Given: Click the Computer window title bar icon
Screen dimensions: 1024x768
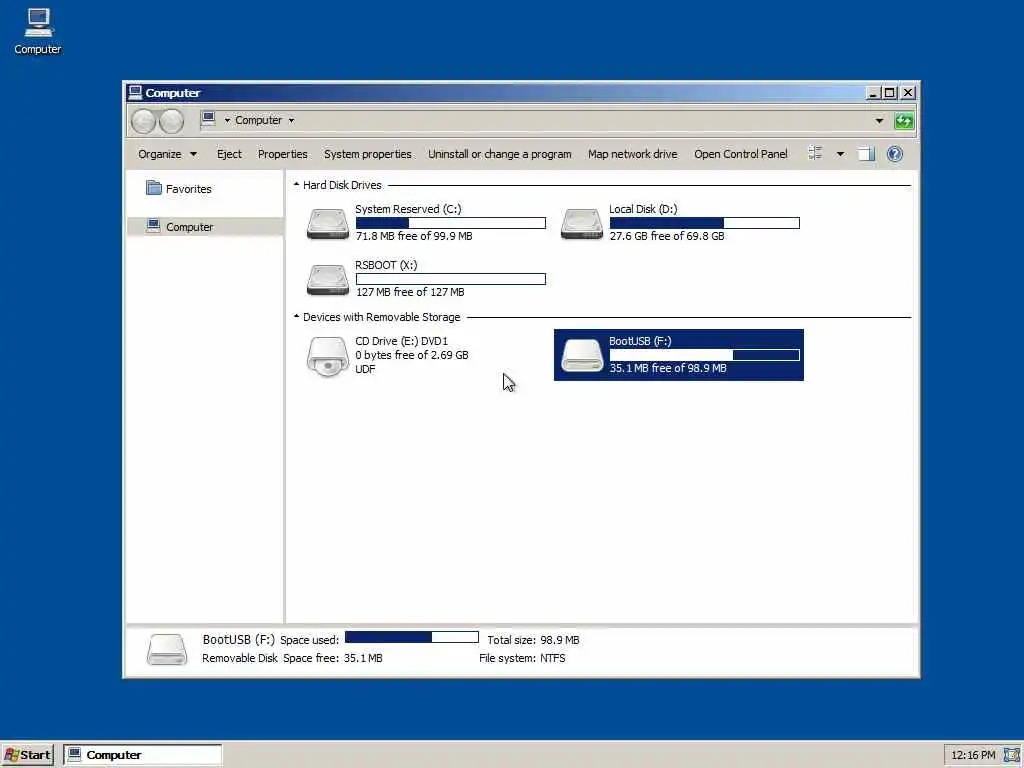Looking at the screenshot, I should coord(135,93).
